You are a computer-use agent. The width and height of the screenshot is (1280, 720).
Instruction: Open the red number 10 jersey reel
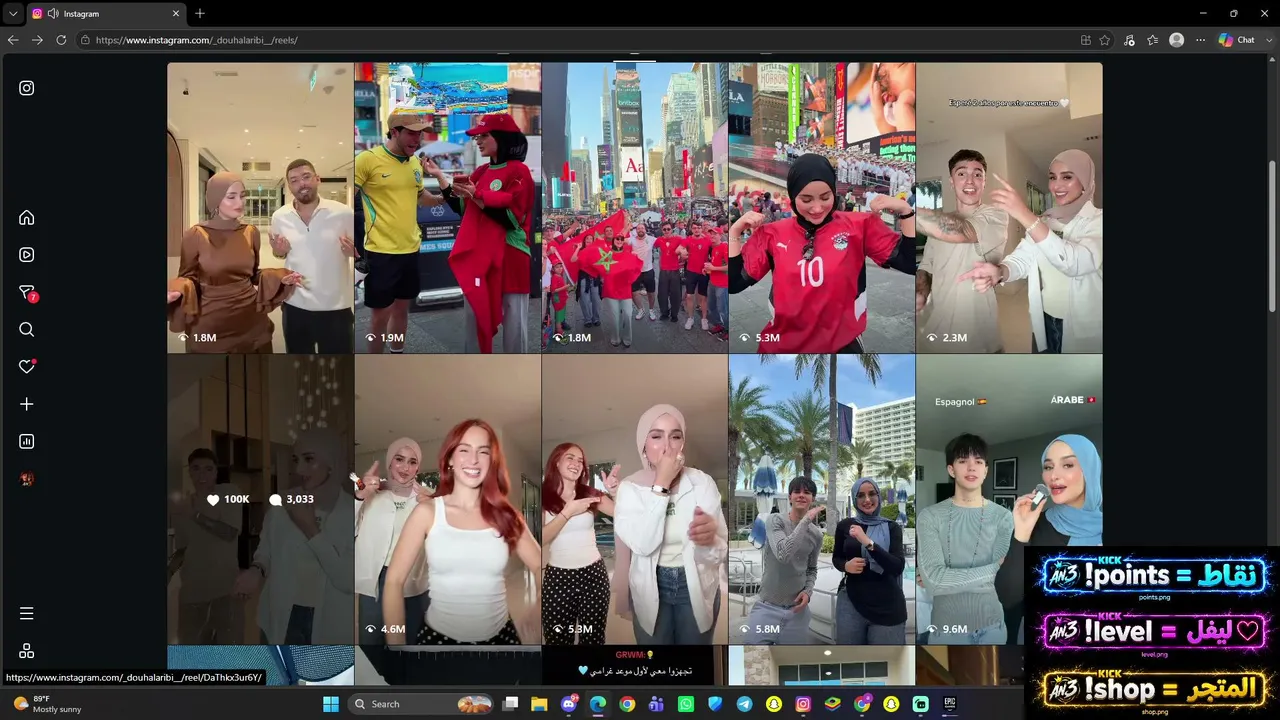822,208
